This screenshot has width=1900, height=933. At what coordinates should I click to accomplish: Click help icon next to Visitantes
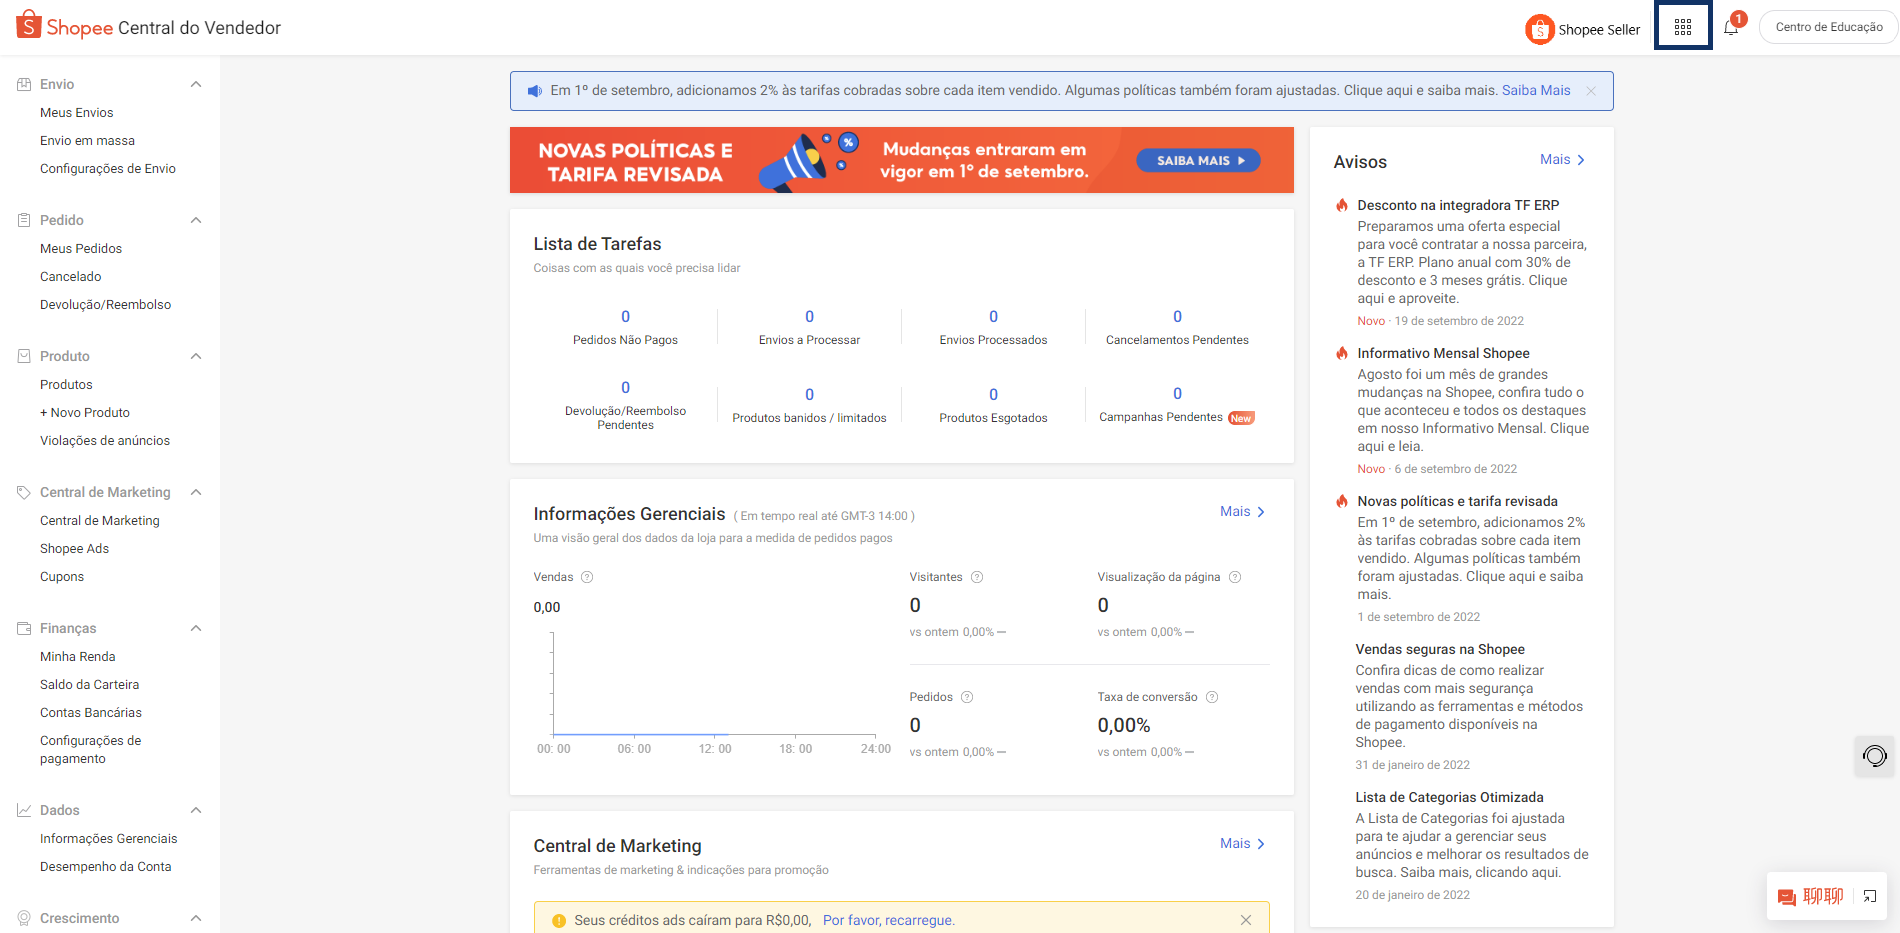[977, 577]
